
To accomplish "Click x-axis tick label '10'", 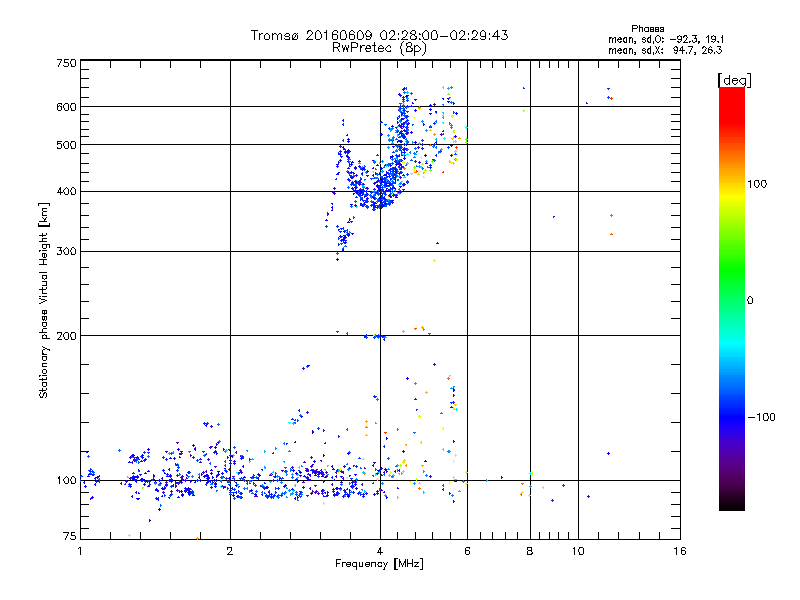I will tap(578, 551).
